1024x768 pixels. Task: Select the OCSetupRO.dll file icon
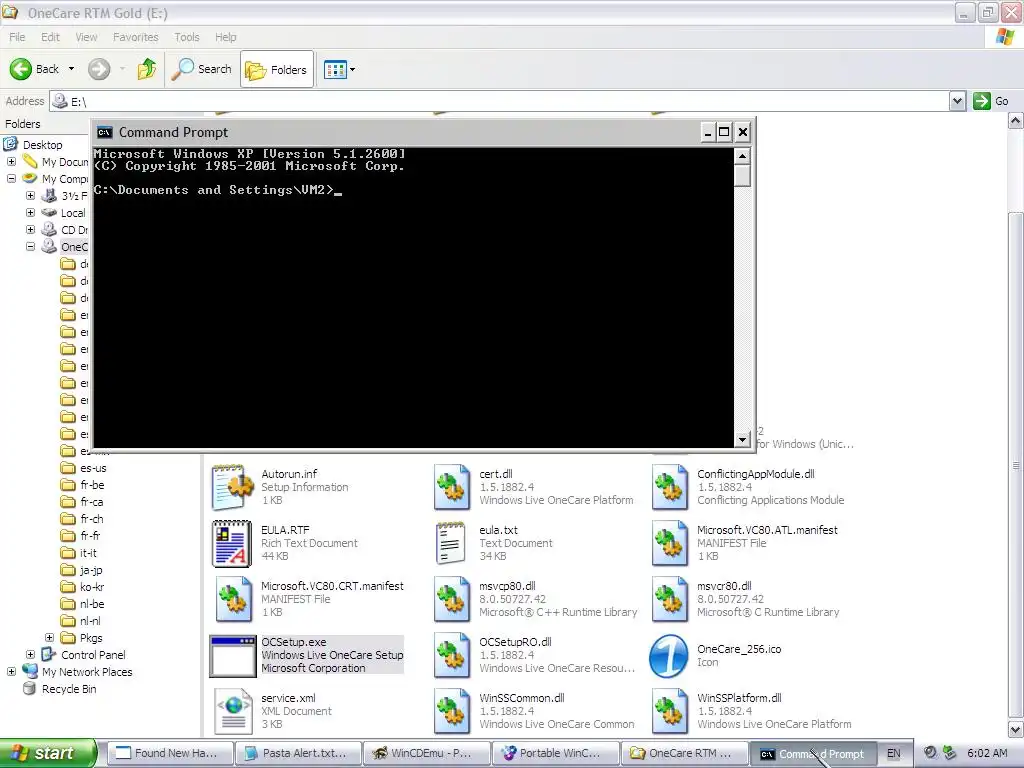(x=451, y=656)
